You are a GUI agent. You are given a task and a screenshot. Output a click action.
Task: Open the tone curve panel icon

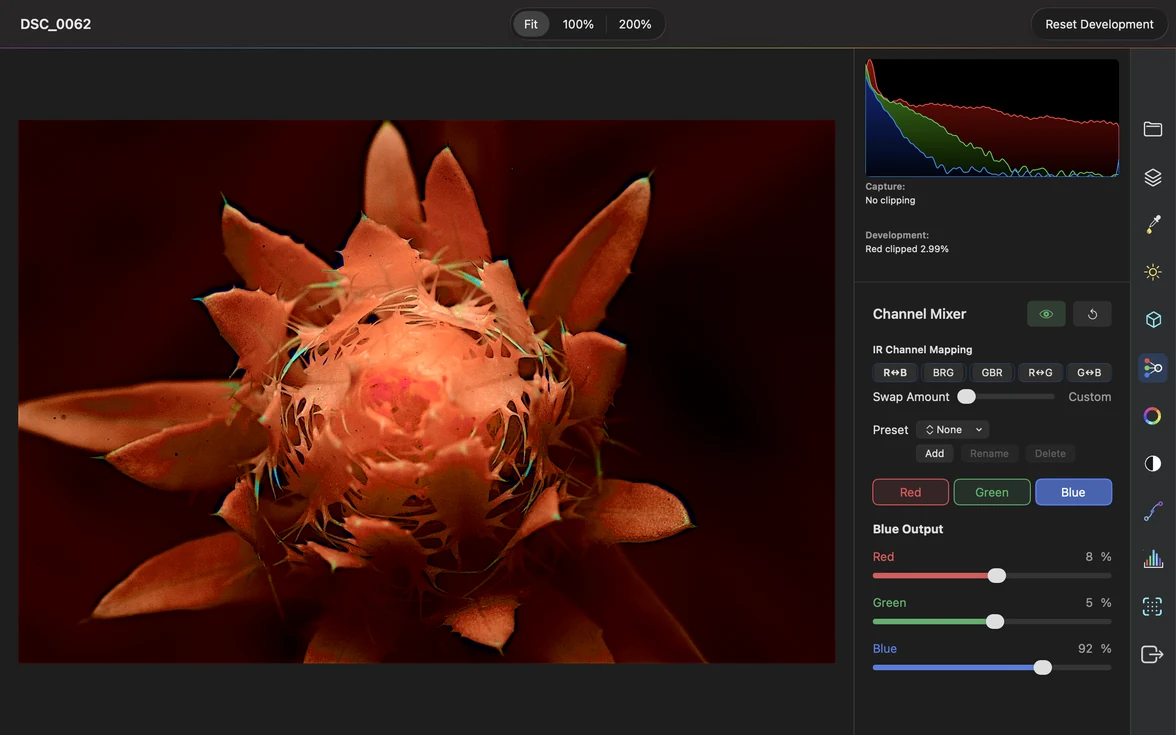(1153, 511)
